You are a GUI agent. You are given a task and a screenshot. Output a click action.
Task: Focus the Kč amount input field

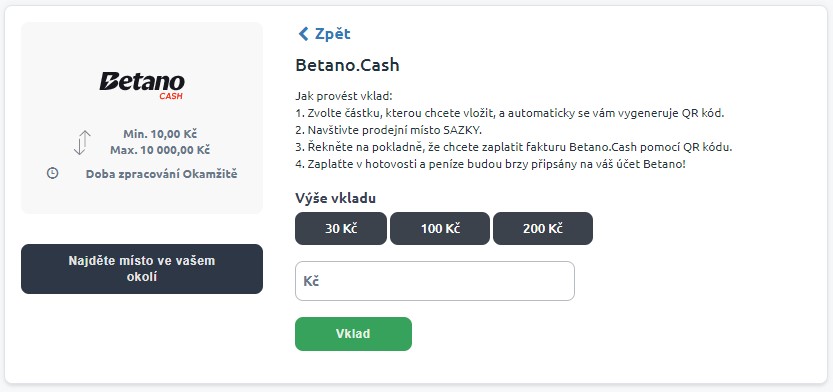[x=435, y=281]
